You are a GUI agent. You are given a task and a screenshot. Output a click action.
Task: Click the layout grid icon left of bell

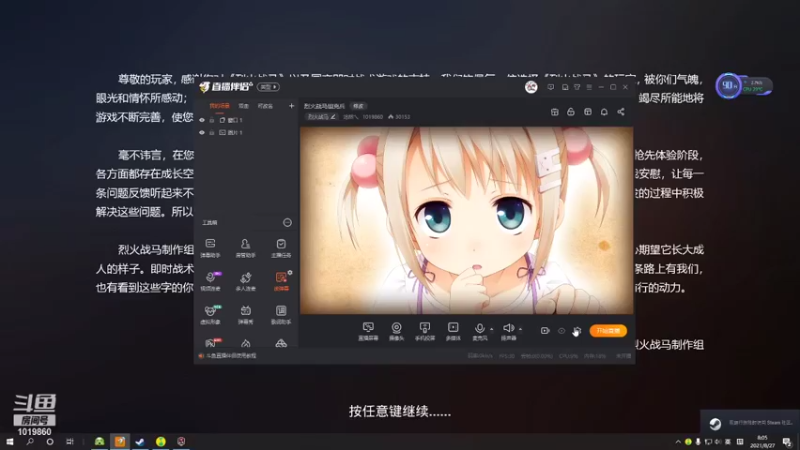click(588, 112)
